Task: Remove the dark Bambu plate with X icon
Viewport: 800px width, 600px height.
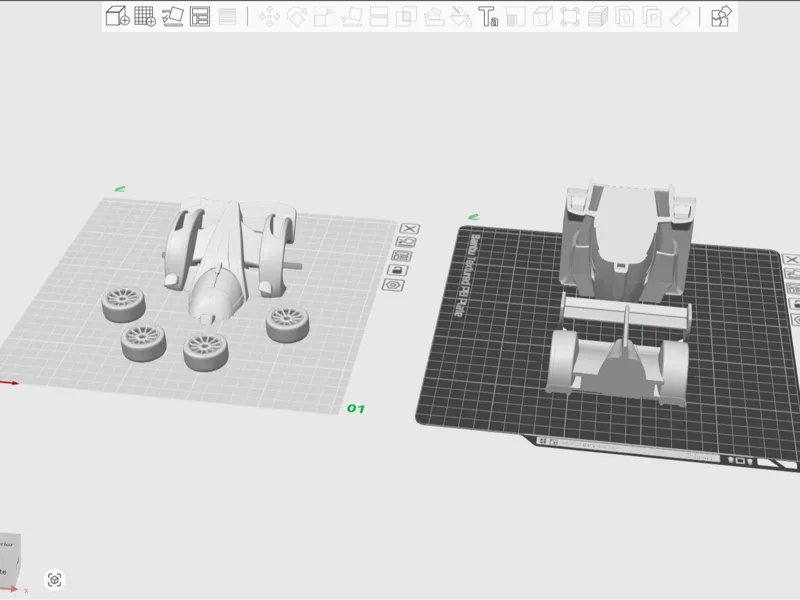Action: [x=792, y=260]
